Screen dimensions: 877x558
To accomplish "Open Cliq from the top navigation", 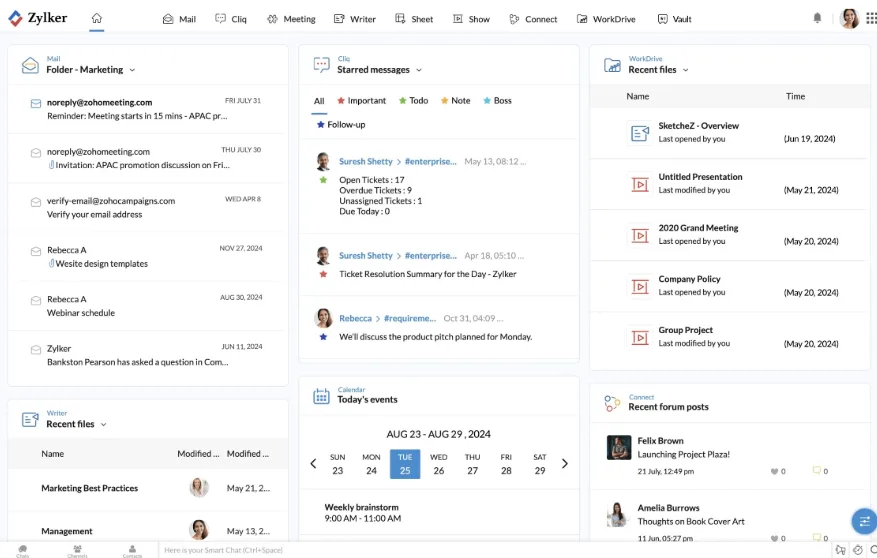I will [x=230, y=19].
